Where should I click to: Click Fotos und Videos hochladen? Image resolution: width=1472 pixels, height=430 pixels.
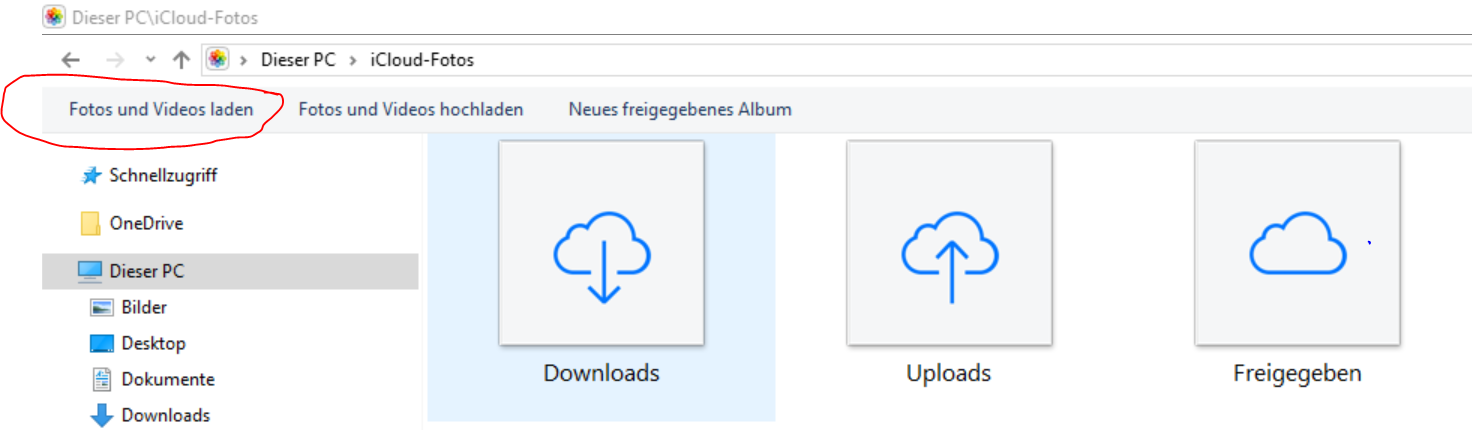[x=411, y=109]
